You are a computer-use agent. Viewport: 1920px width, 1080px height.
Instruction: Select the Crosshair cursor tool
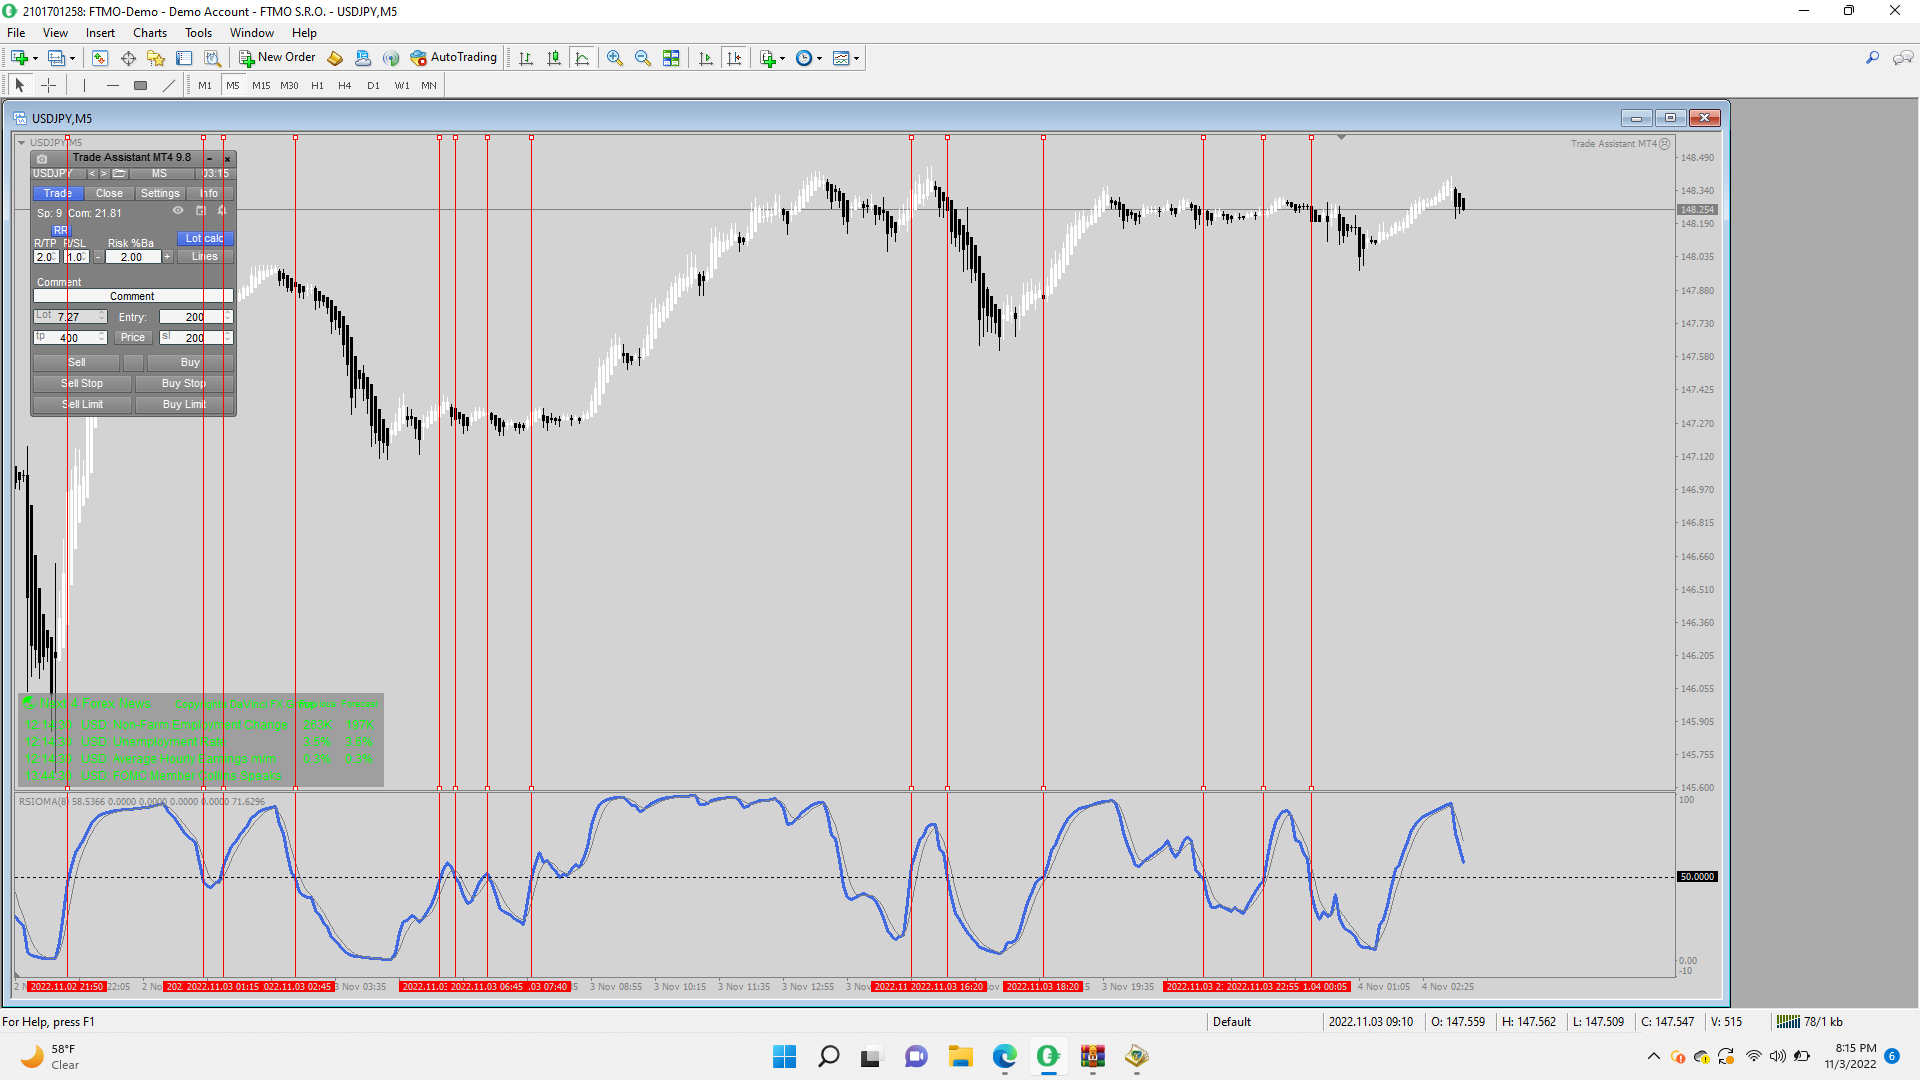coord(48,86)
